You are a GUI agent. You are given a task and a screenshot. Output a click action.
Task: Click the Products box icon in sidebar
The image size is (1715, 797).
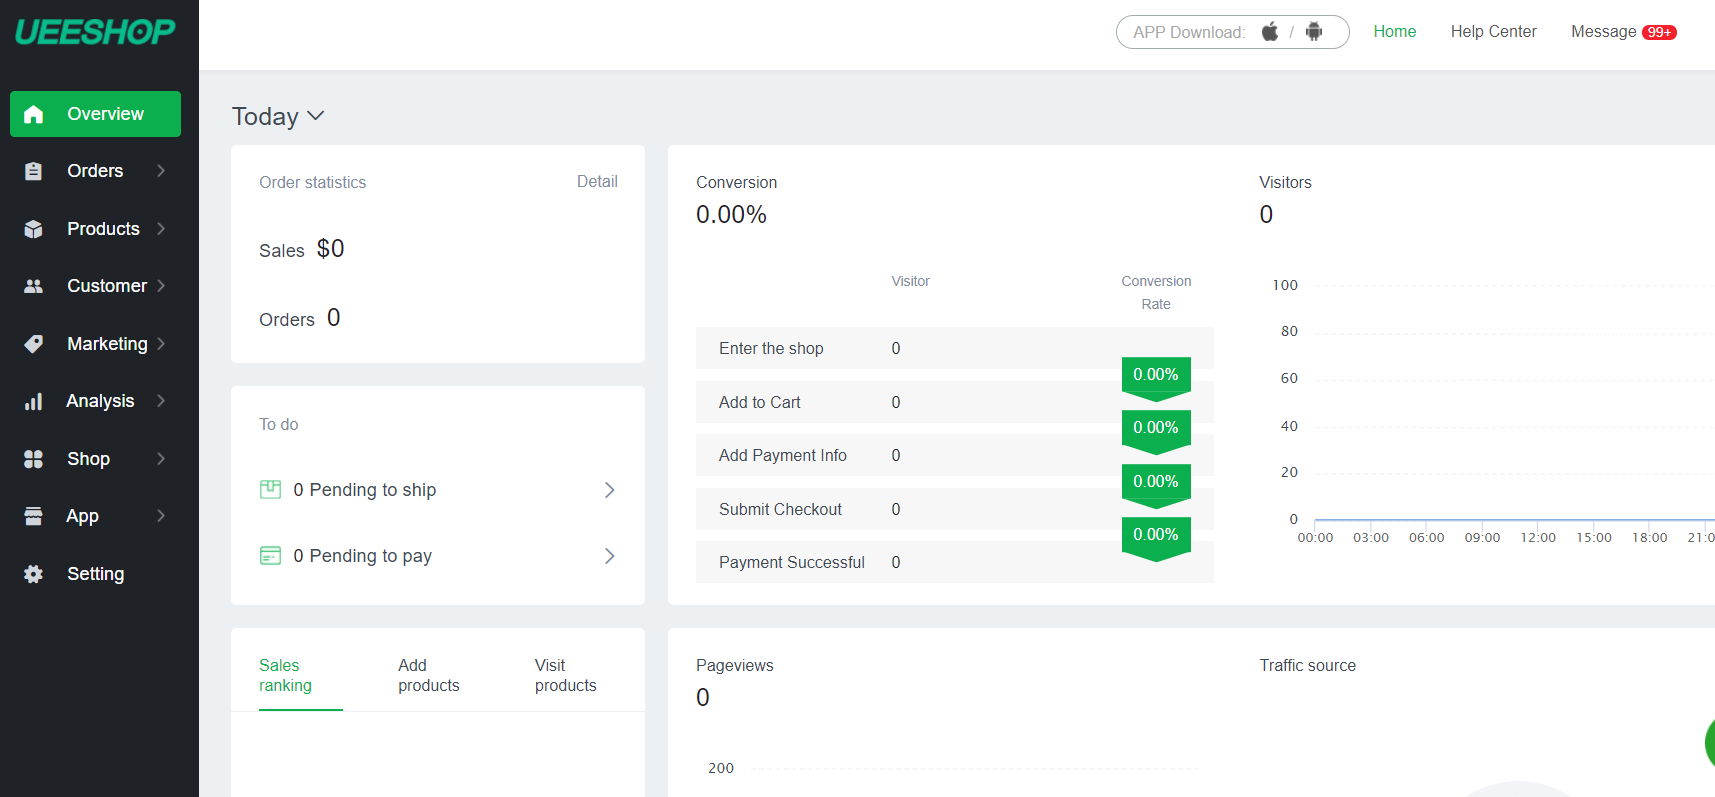click(x=33, y=229)
